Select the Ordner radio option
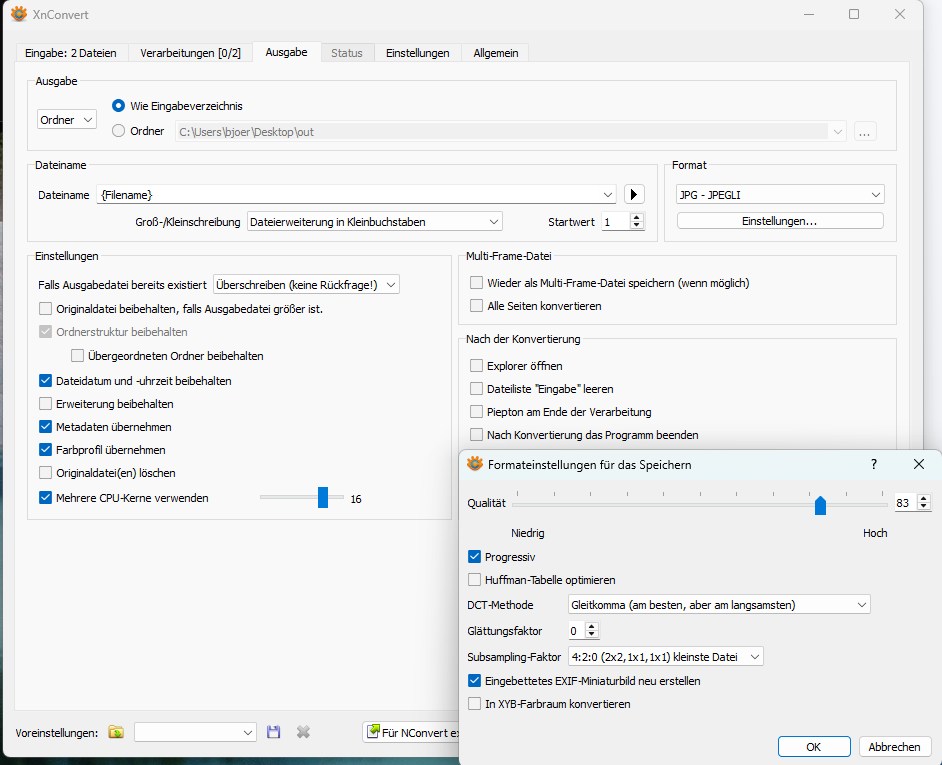 [x=118, y=130]
